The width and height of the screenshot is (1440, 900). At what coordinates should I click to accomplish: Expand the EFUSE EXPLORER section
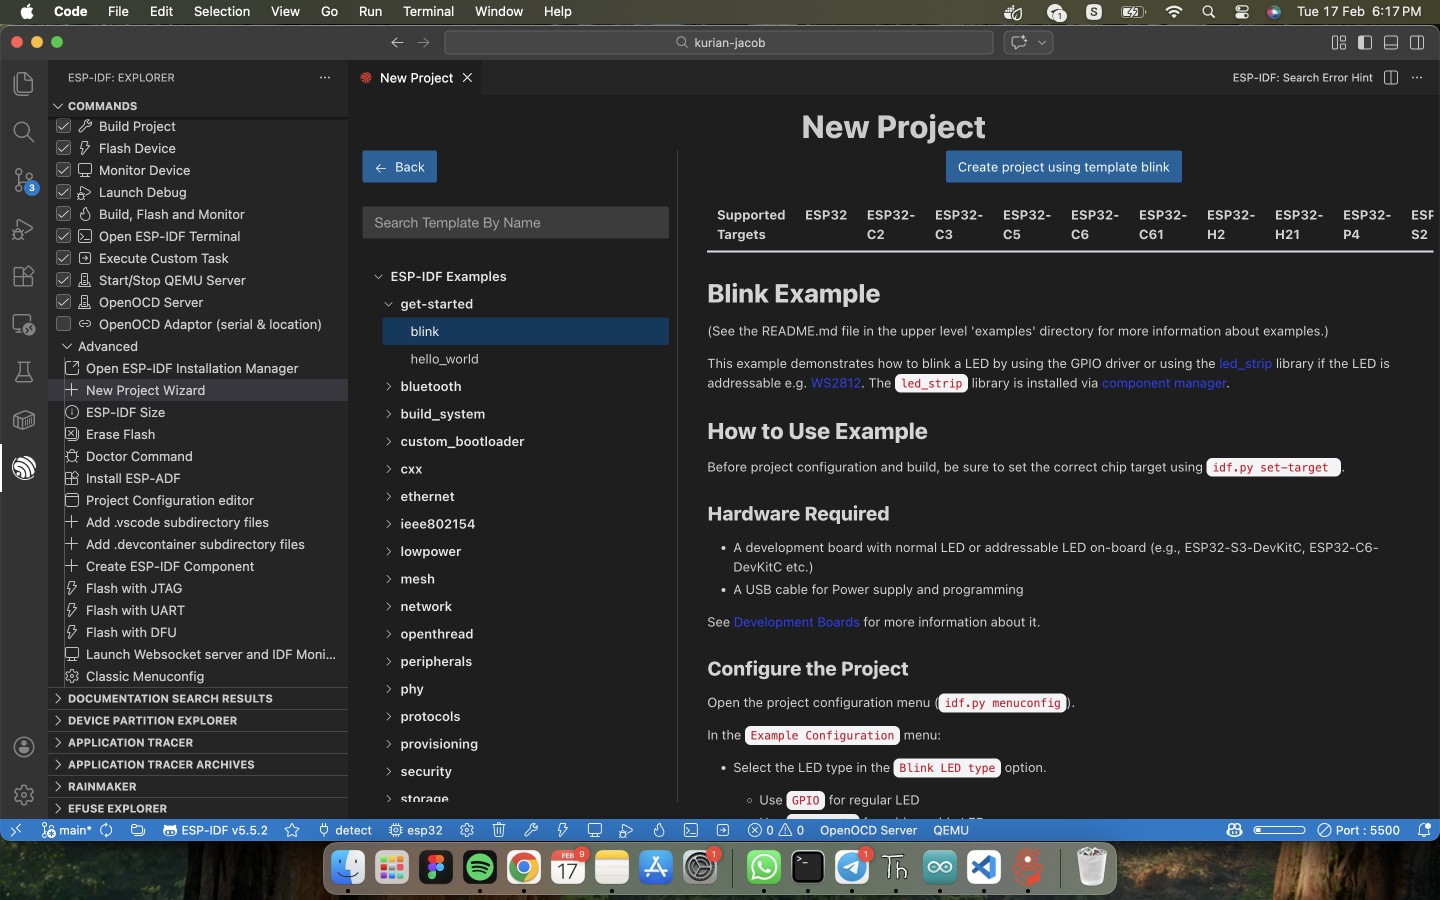[x=198, y=808]
